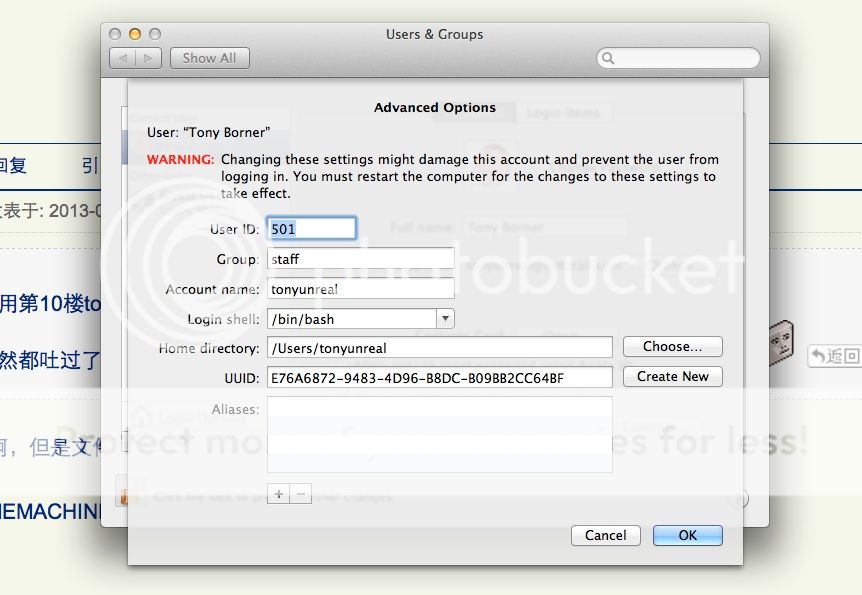This screenshot has width=862, height=595.
Task: Remove alias with the minus button
Action: (x=301, y=494)
